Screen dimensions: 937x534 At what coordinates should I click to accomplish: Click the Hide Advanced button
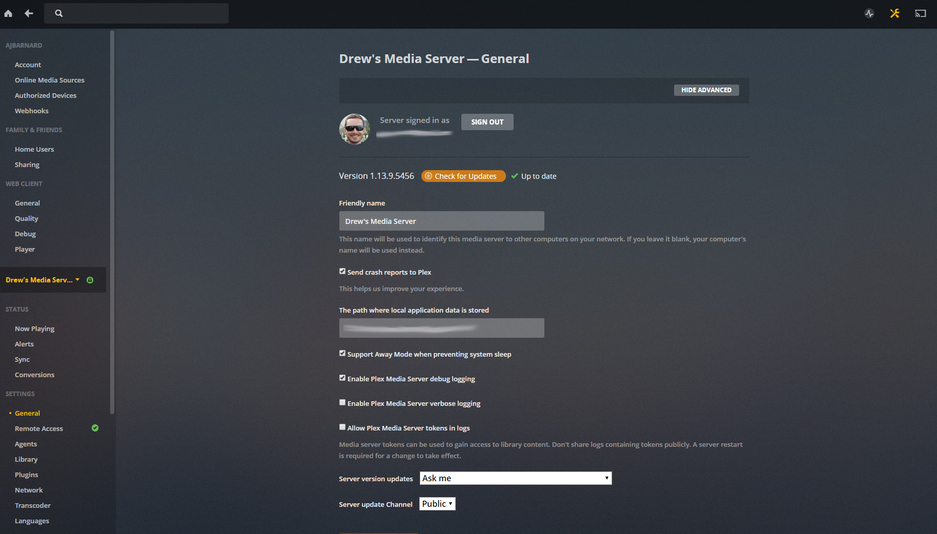pos(706,90)
